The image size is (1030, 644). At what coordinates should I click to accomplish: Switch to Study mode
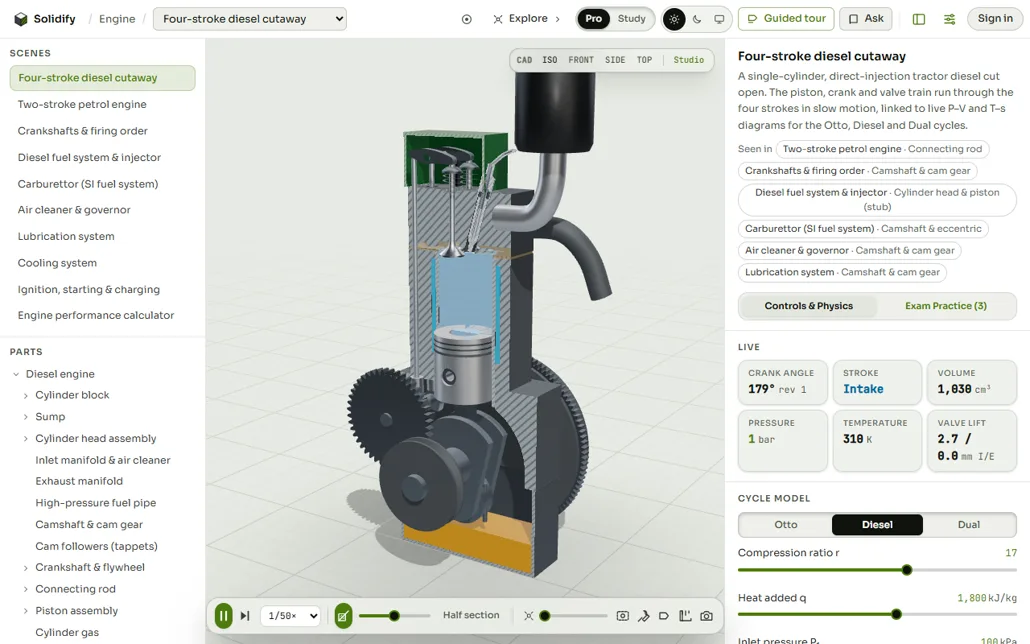(631, 18)
